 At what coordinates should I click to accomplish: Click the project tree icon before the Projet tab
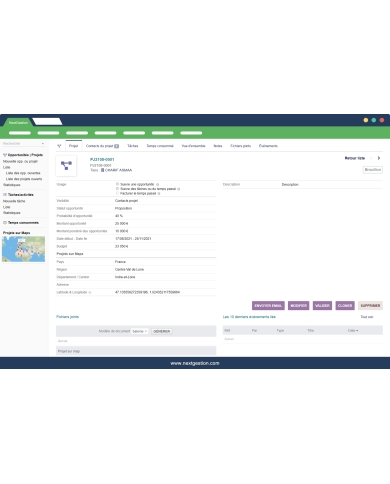59,146
